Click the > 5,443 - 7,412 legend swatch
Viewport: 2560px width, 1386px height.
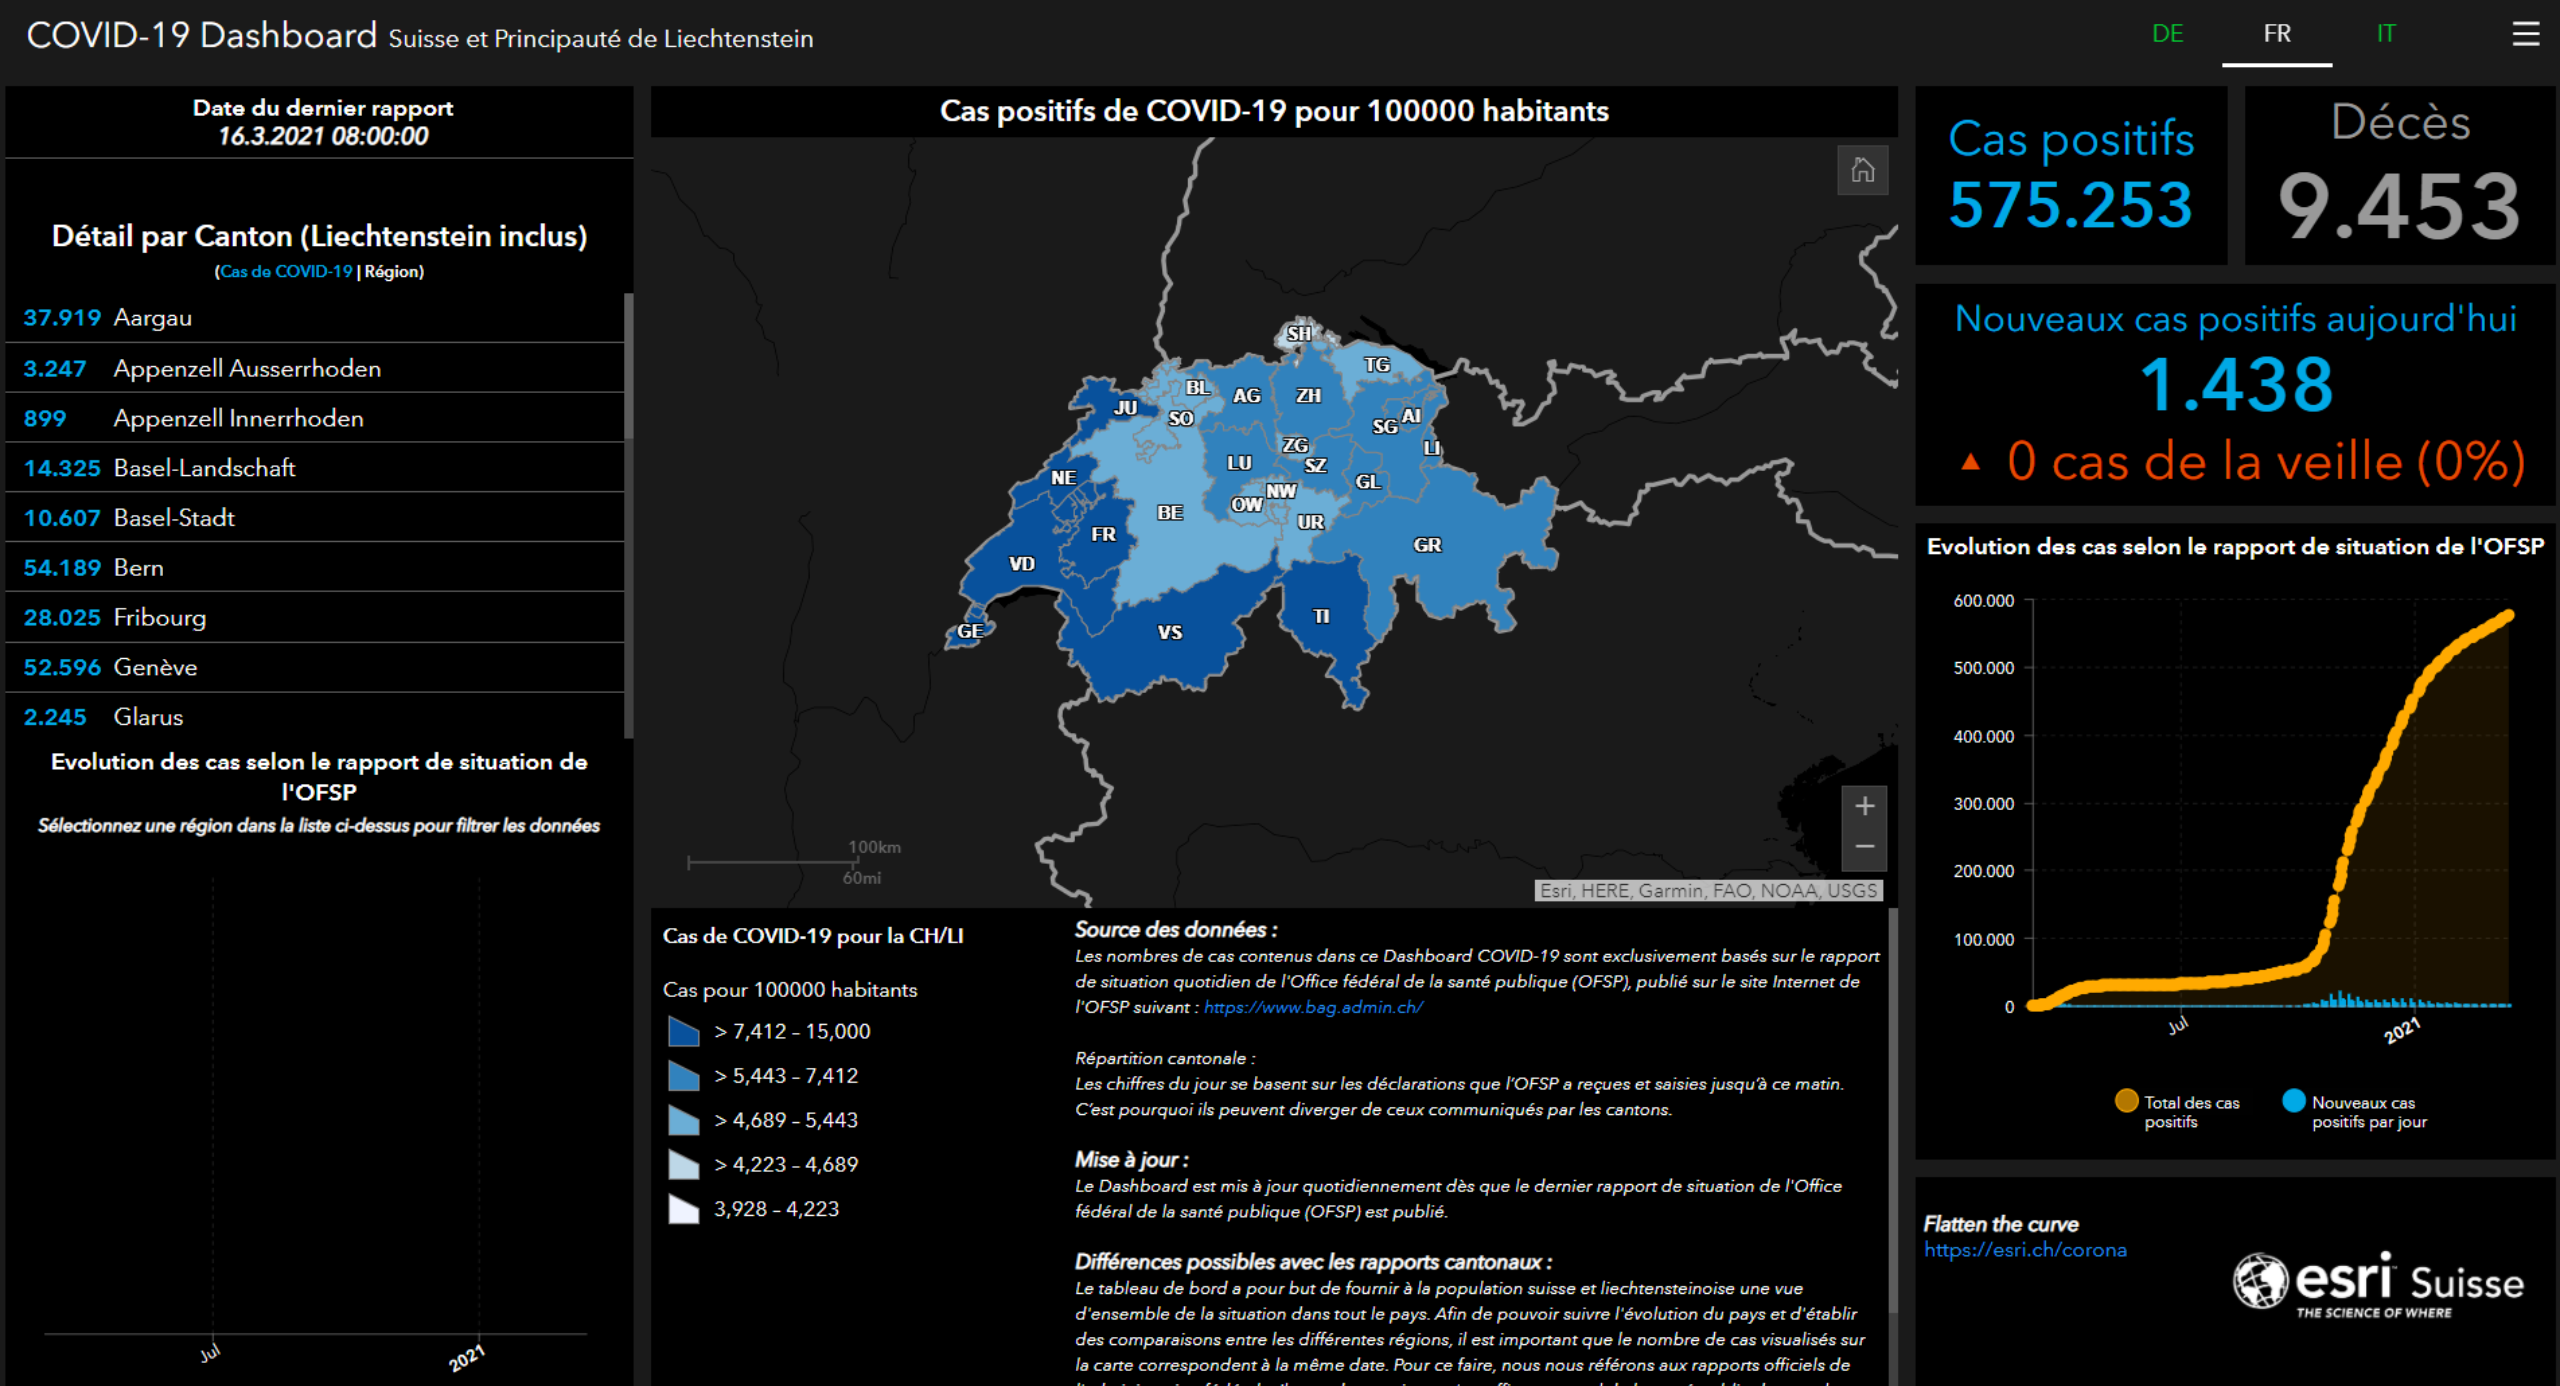point(683,1076)
